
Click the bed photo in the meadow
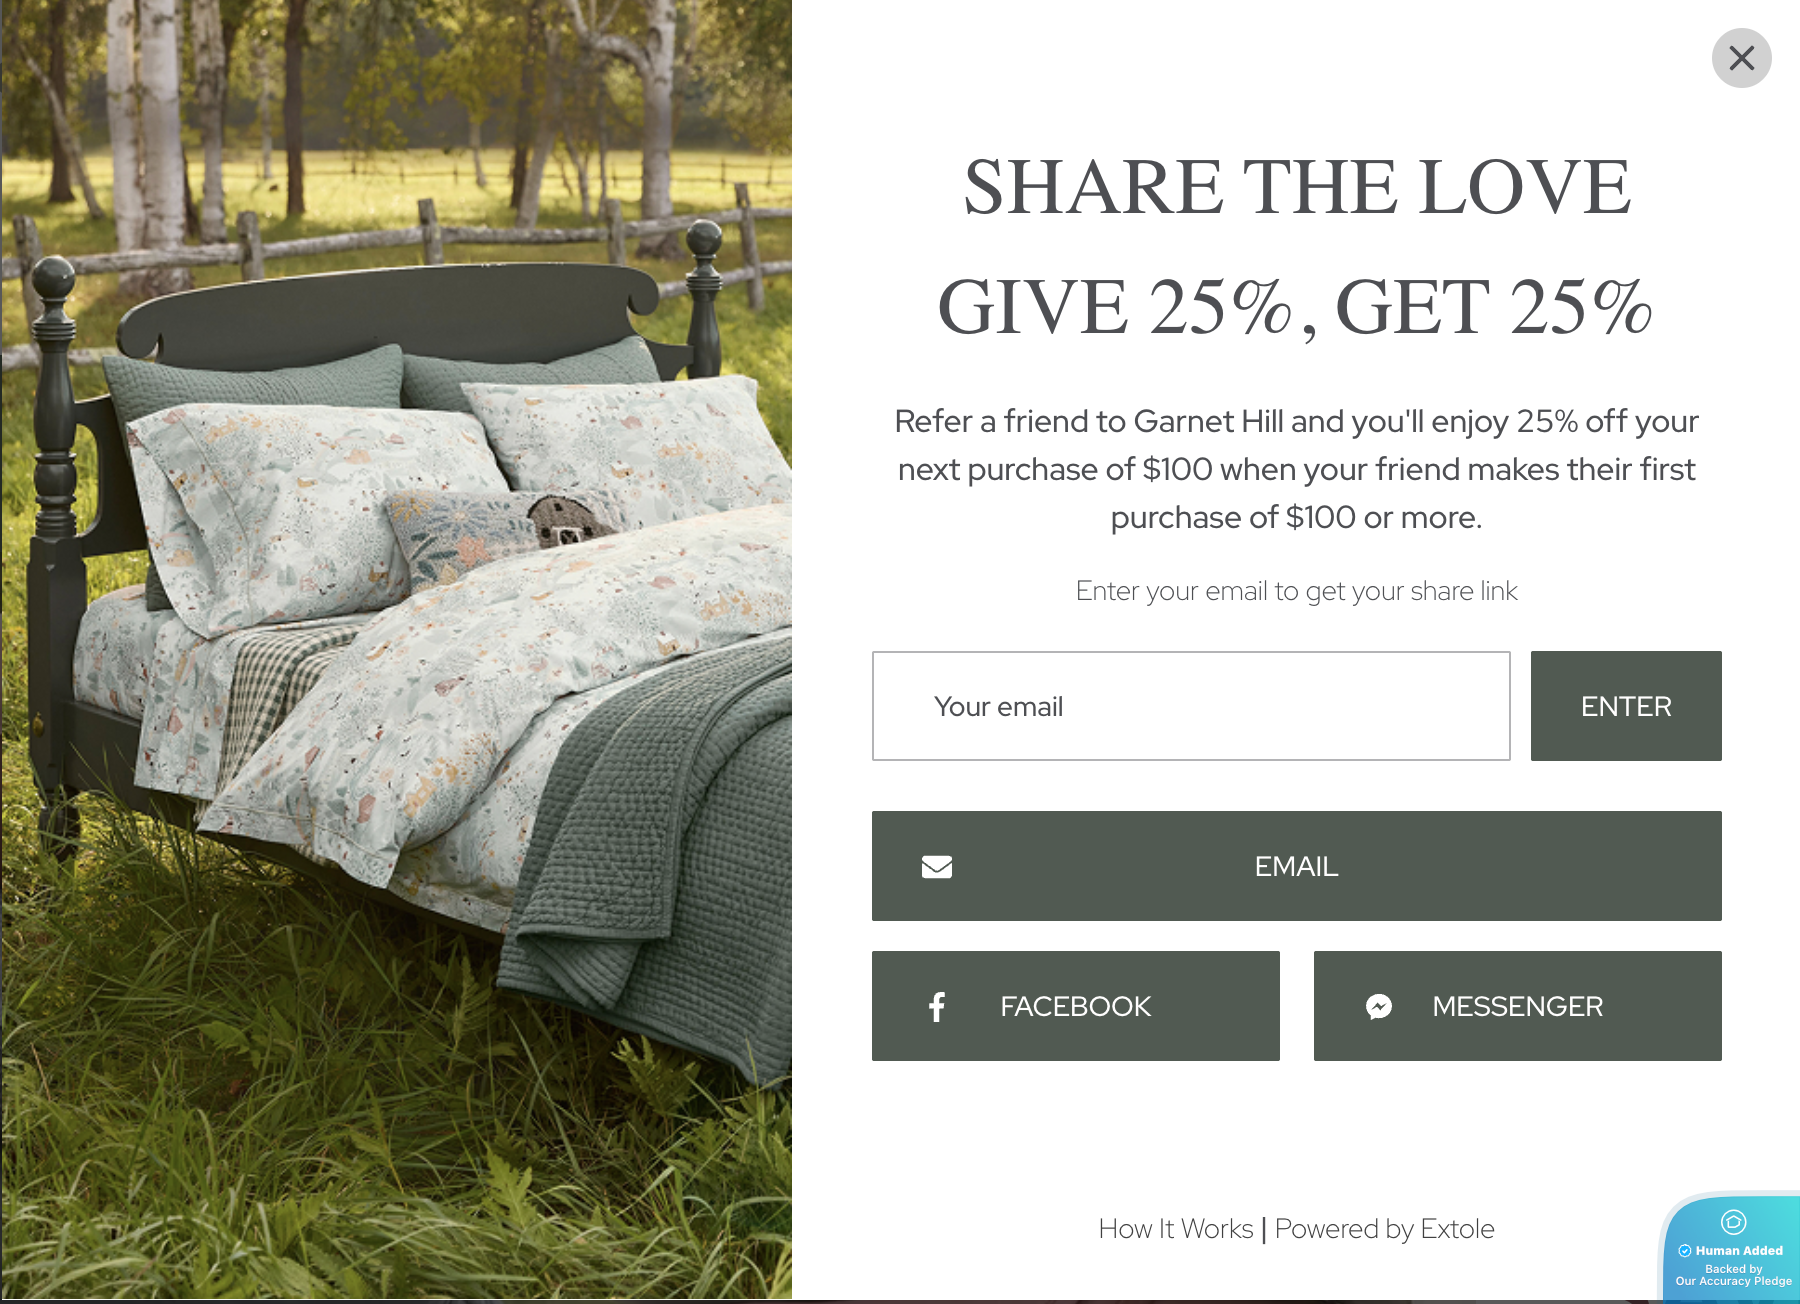396,650
